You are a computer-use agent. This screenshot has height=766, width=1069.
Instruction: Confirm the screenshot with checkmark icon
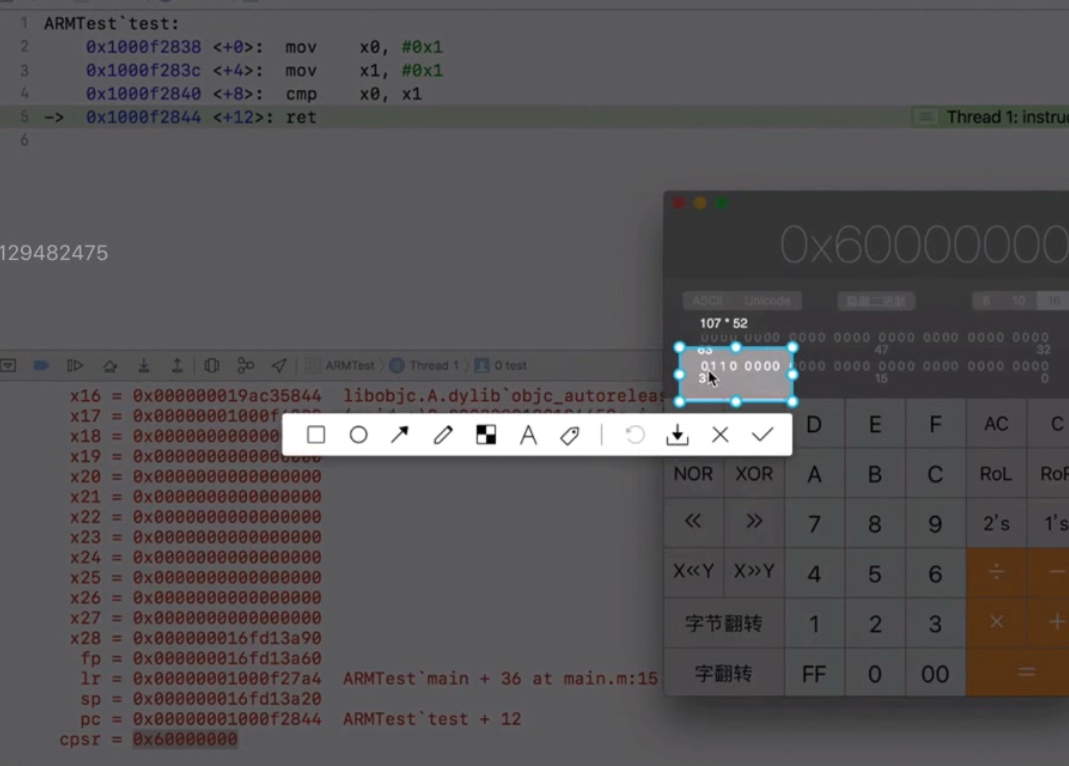[762, 435]
